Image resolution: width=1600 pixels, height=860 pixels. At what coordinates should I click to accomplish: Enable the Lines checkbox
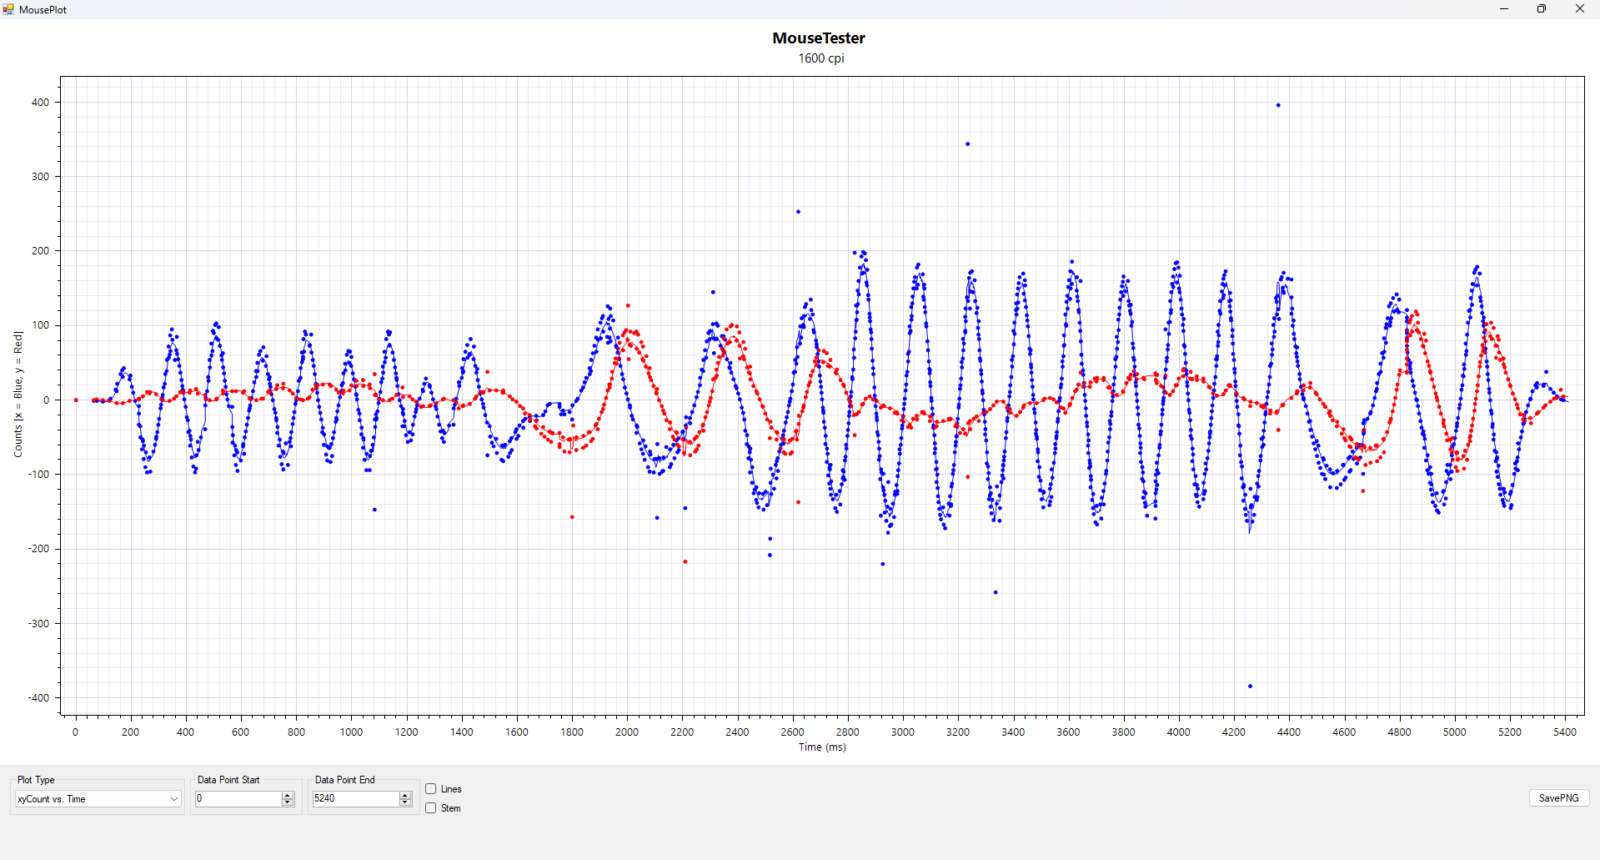[431, 789]
